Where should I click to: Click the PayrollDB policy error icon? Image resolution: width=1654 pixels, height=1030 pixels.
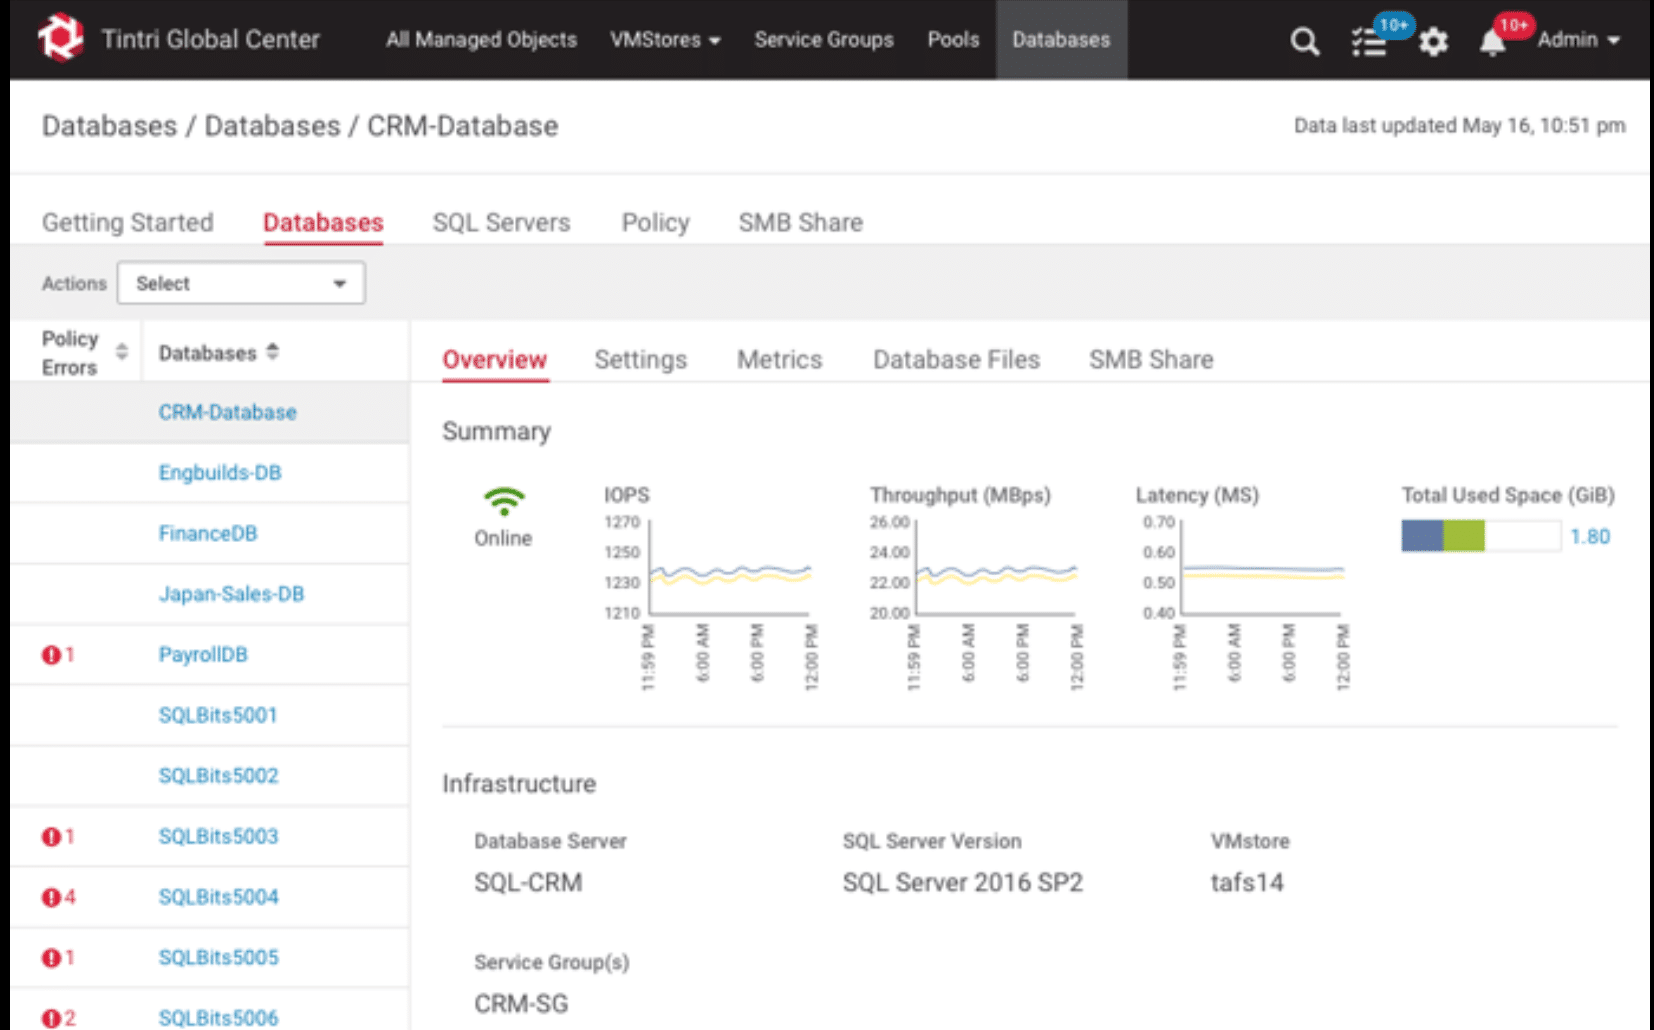(x=51, y=655)
